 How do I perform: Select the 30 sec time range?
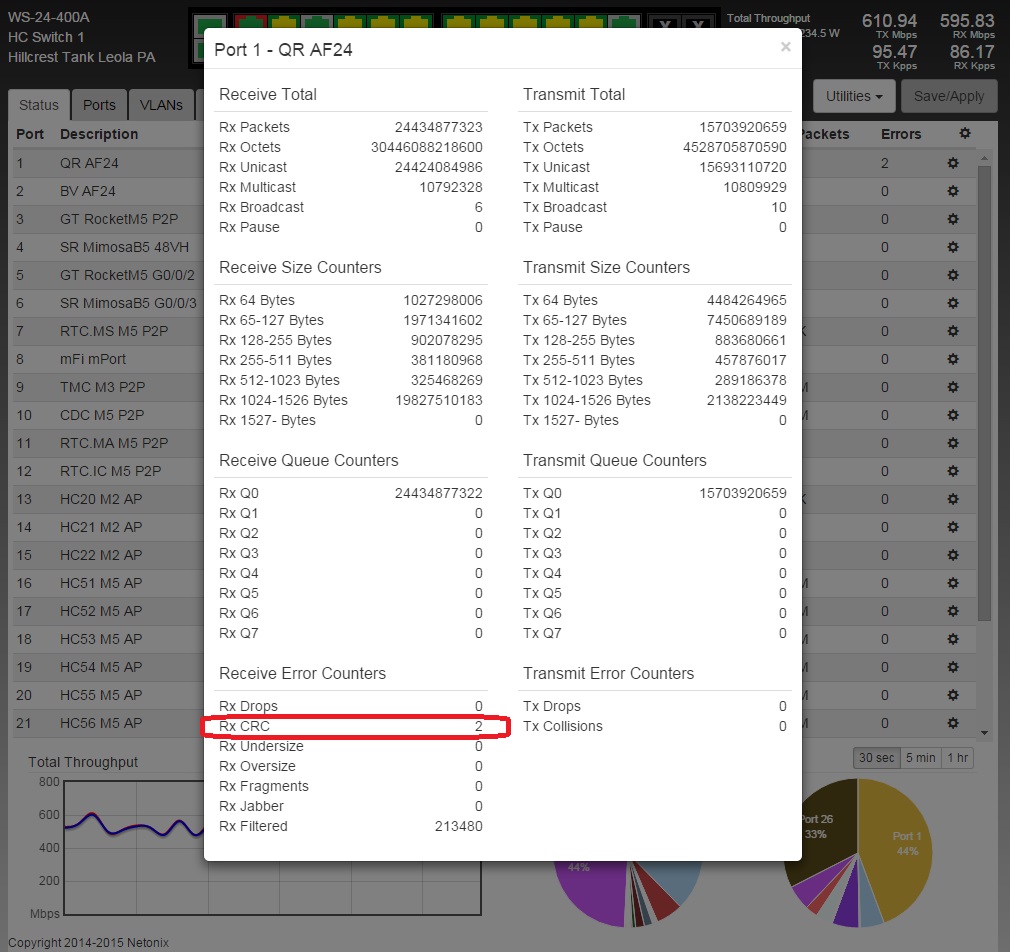(x=876, y=758)
